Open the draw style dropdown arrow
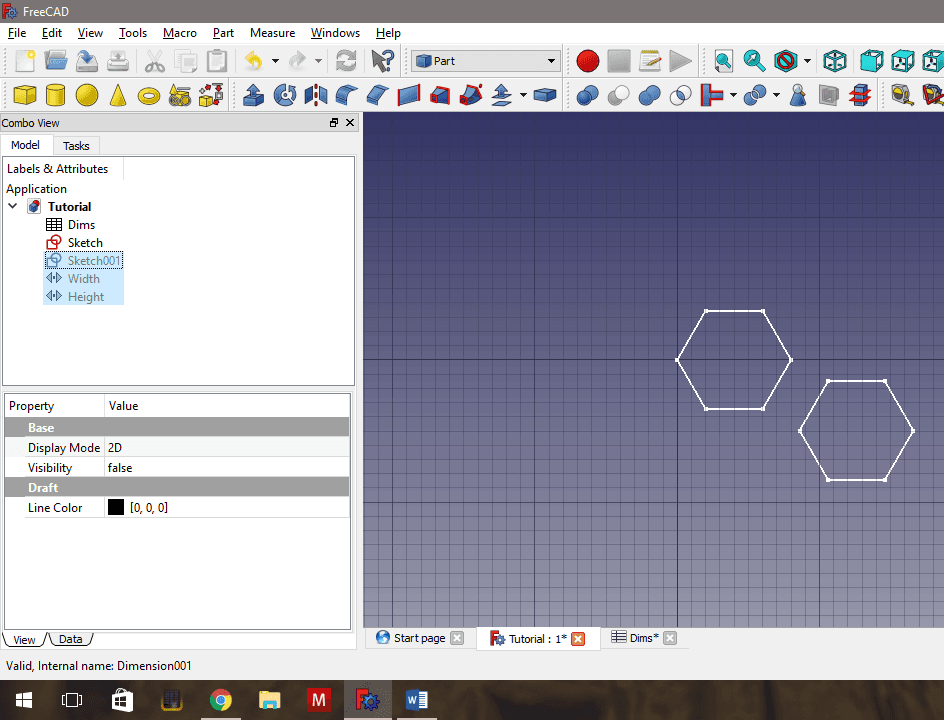944x720 pixels. pyautogui.click(x=806, y=60)
